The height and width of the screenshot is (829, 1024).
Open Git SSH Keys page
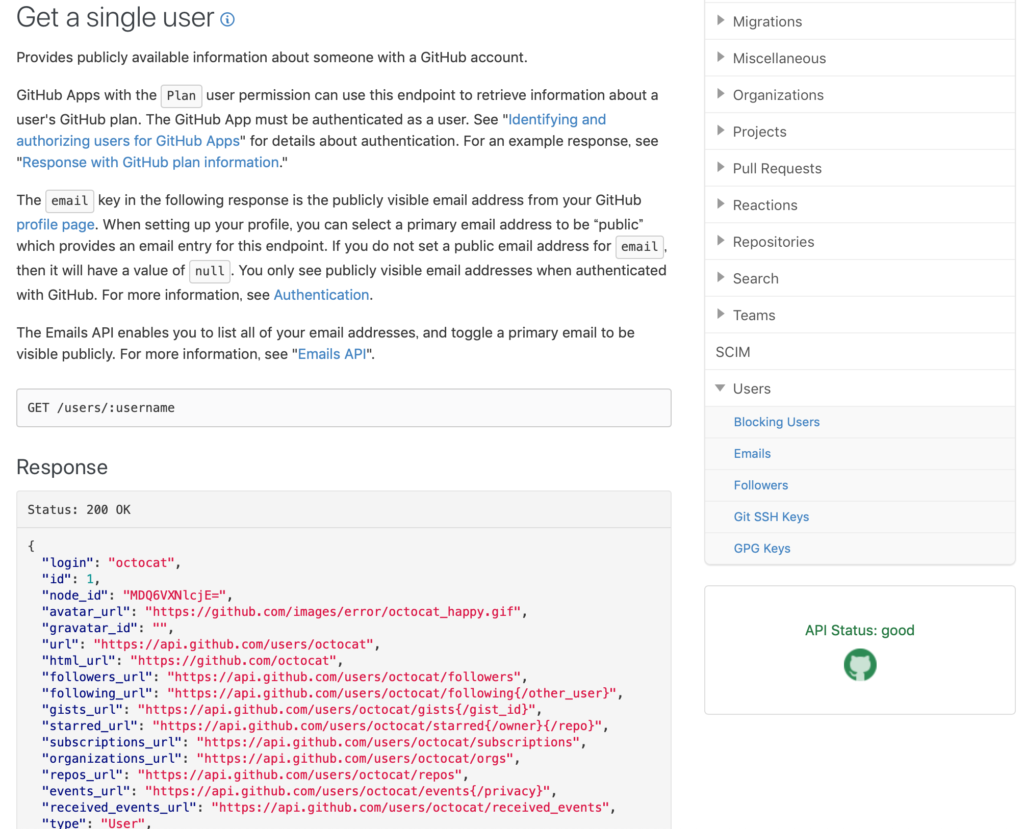(771, 517)
